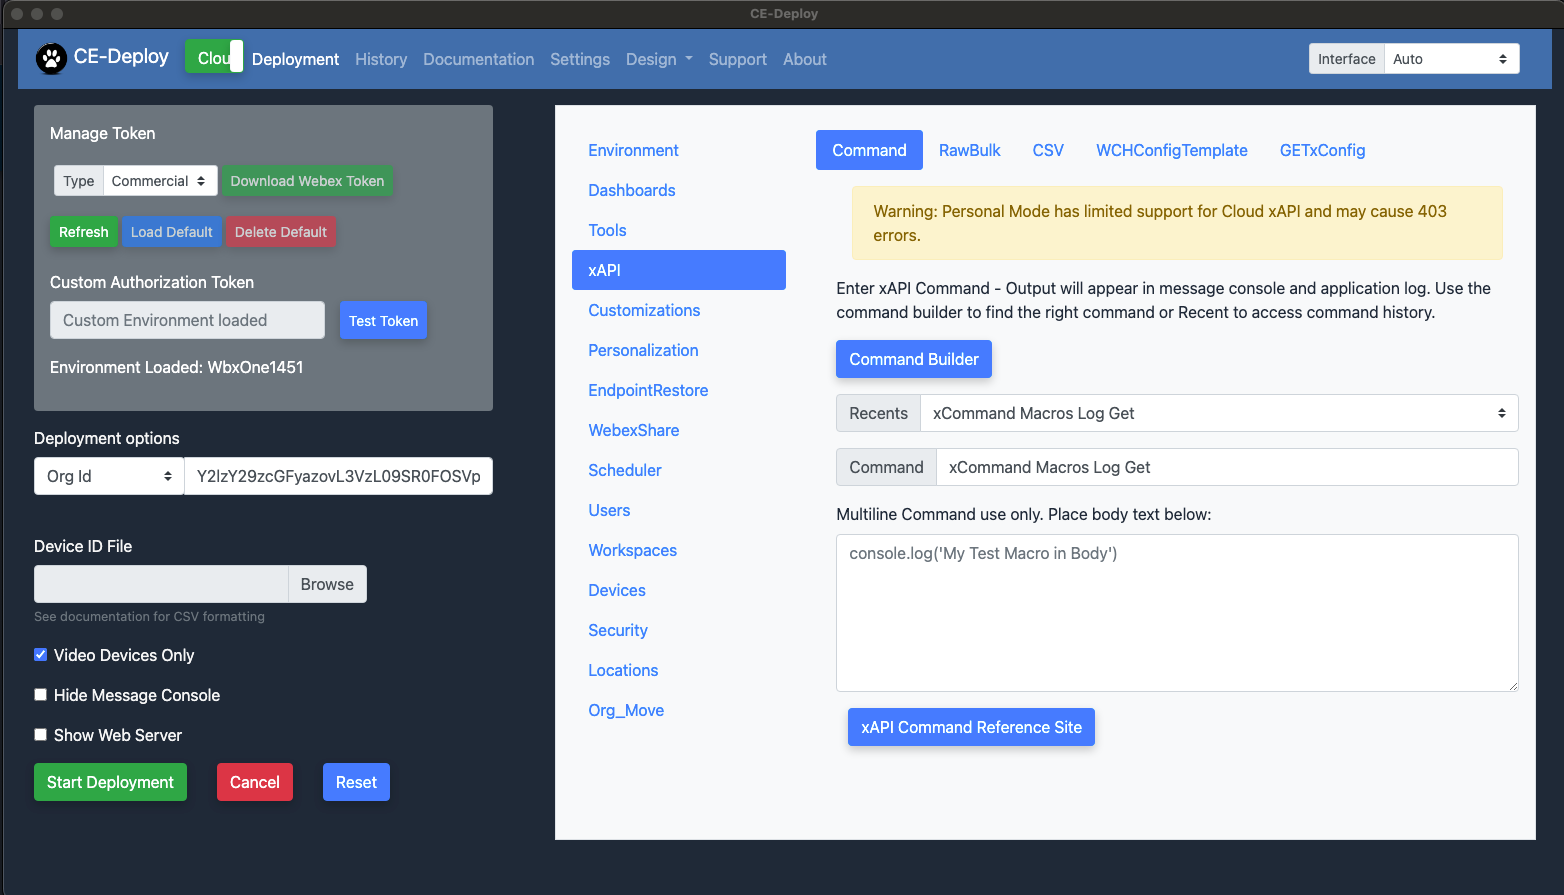Open the History menu item
Image resolution: width=1564 pixels, height=895 pixels.
click(x=381, y=59)
